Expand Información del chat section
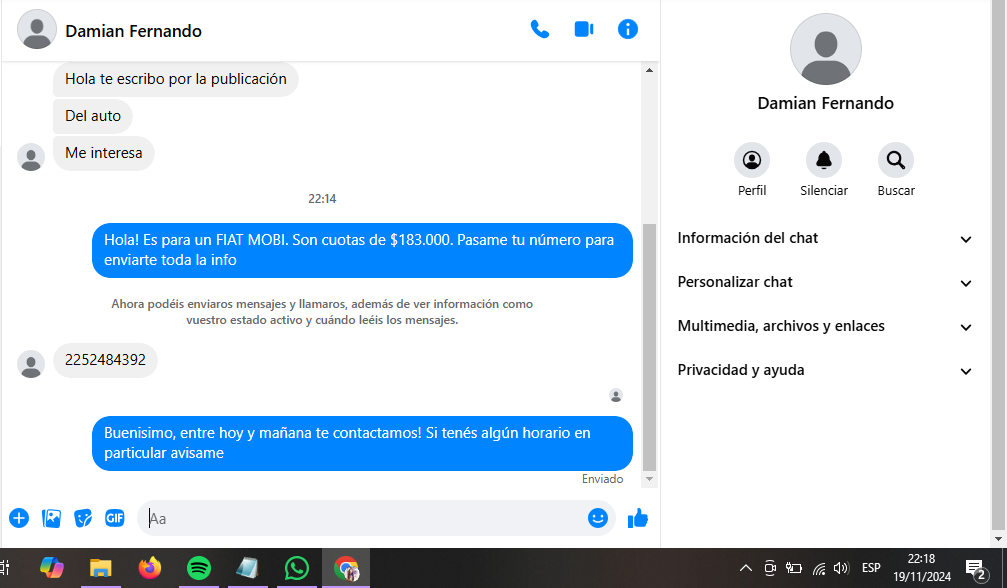Screen dimensions: 1007x588 (x=825, y=239)
